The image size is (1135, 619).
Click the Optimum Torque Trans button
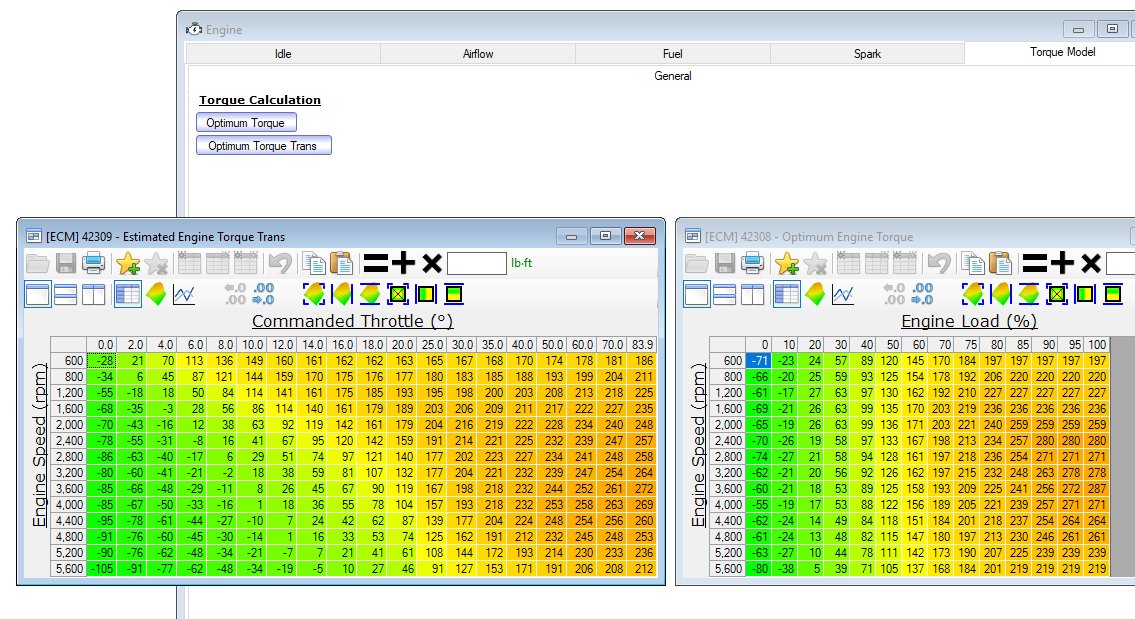[x=263, y=146]
